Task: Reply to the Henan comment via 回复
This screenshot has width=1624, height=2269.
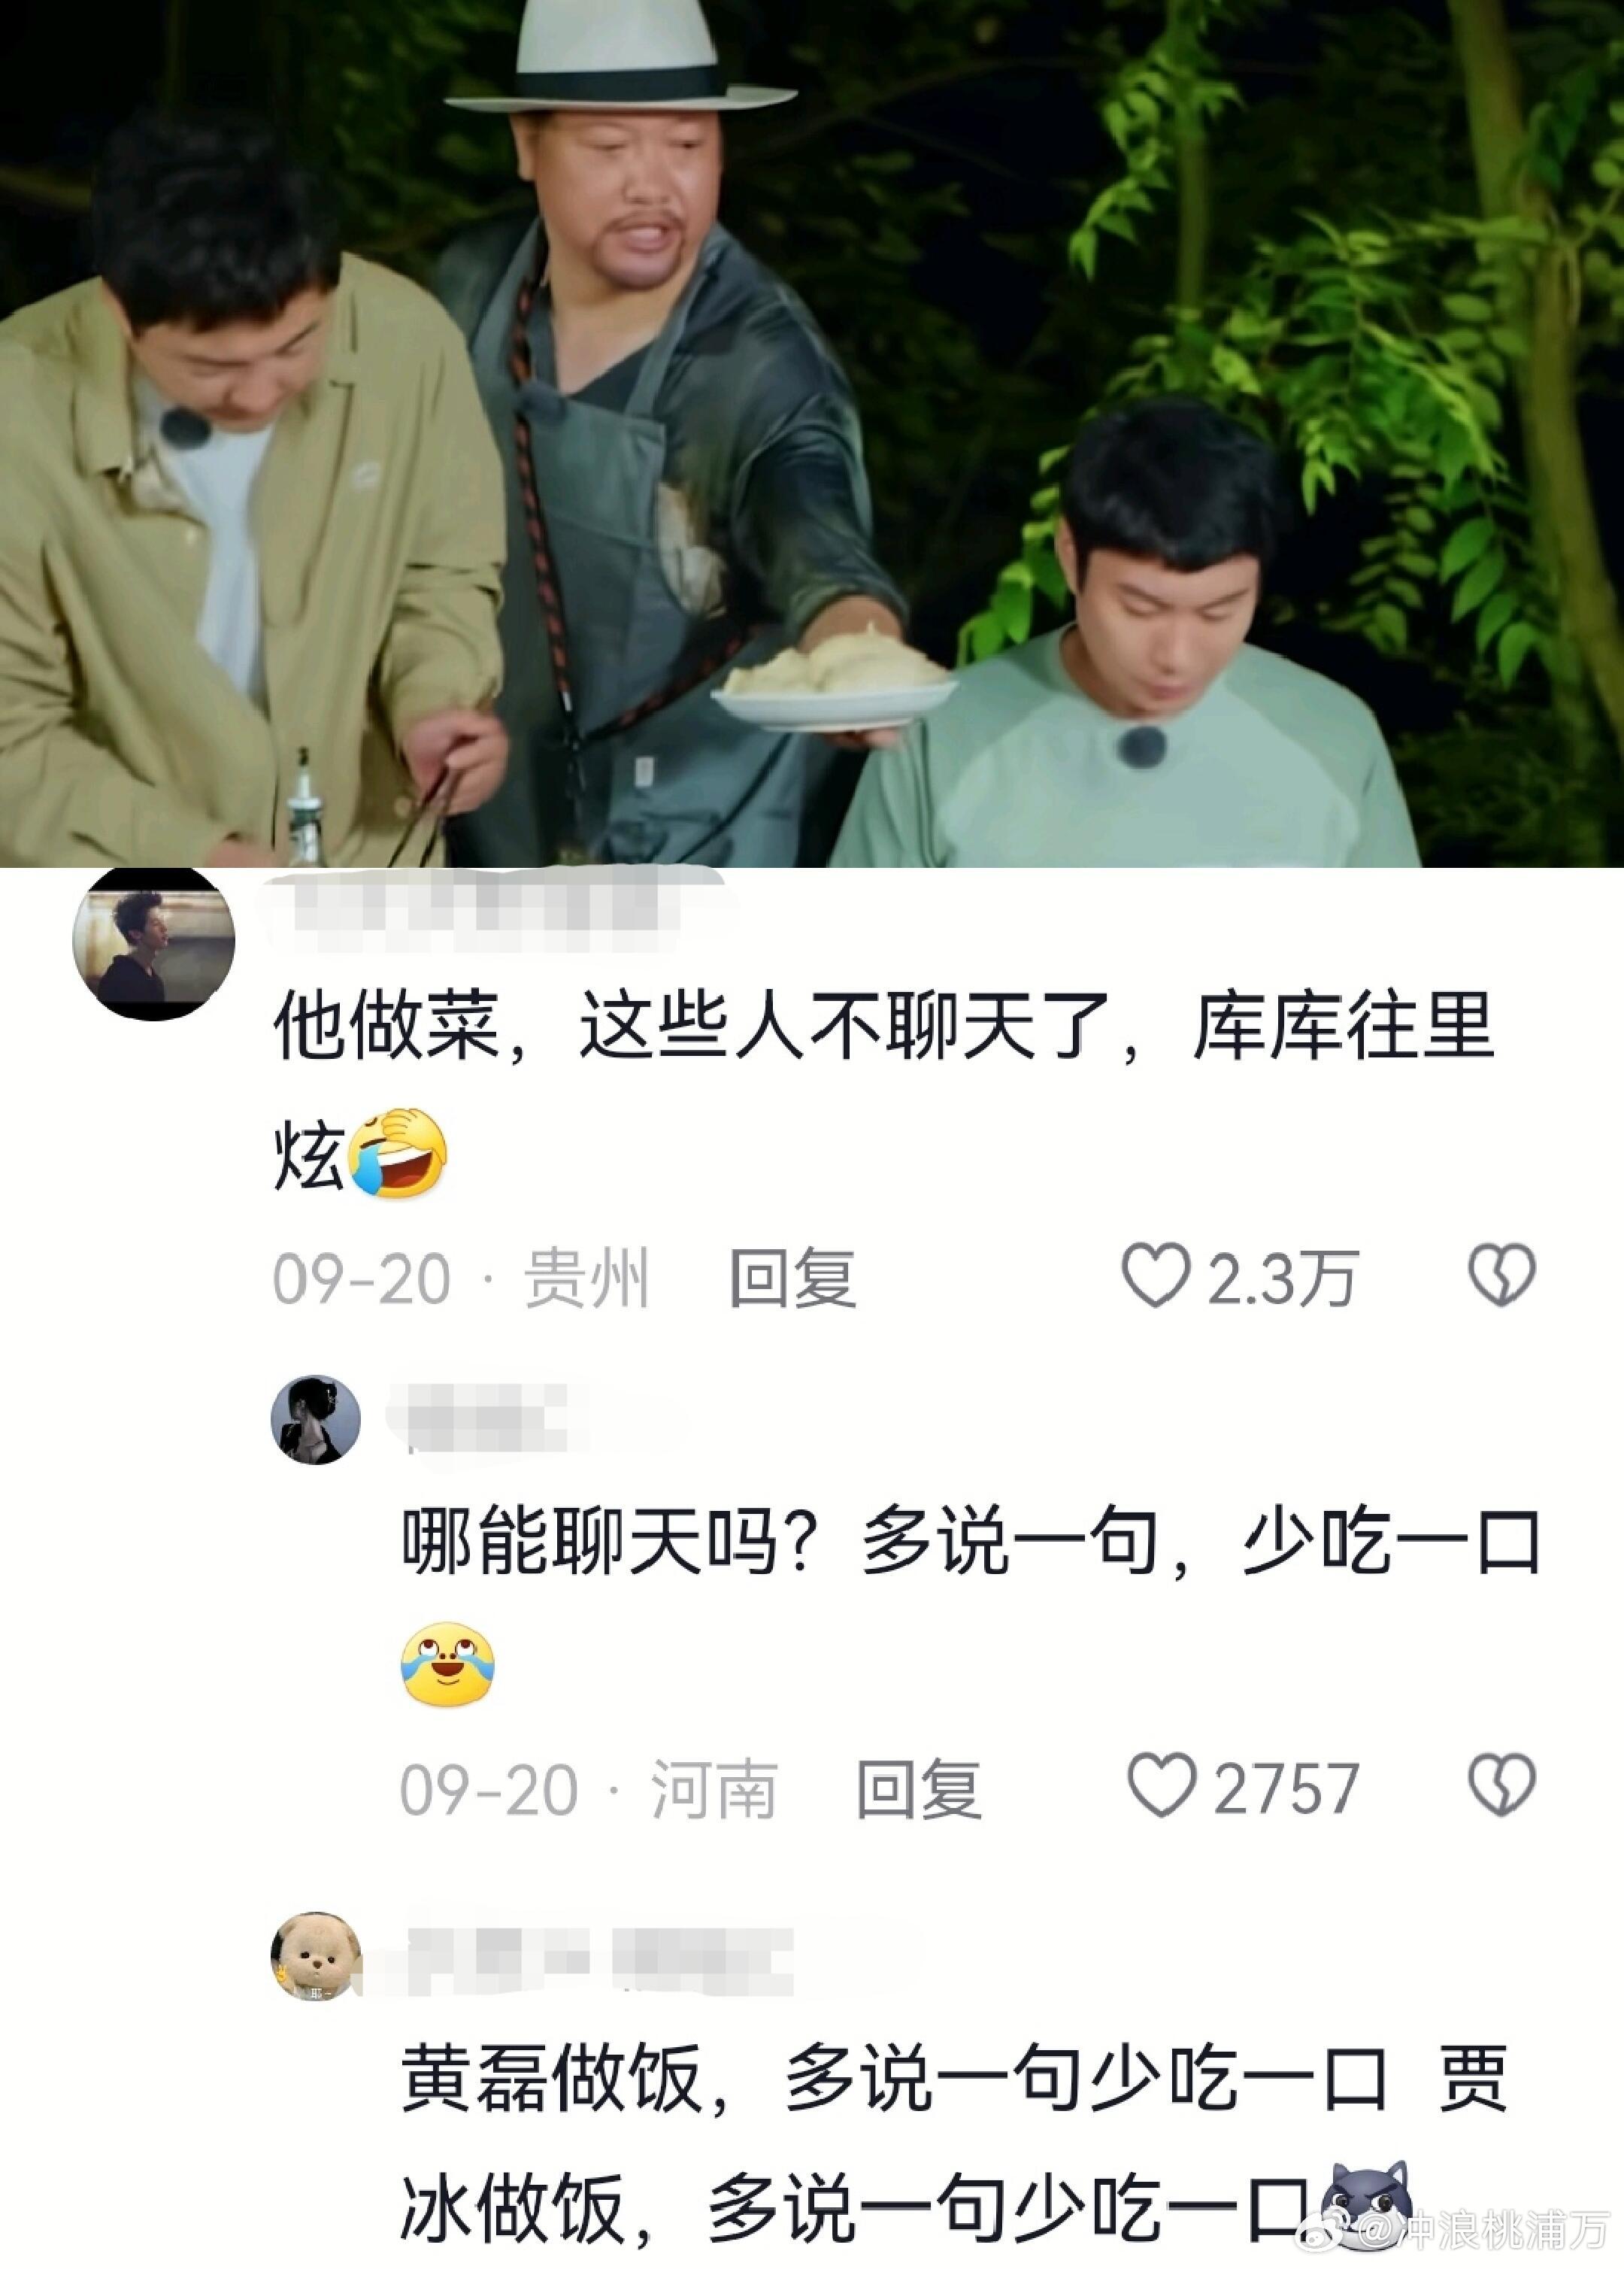Action: pos(919,1789)
